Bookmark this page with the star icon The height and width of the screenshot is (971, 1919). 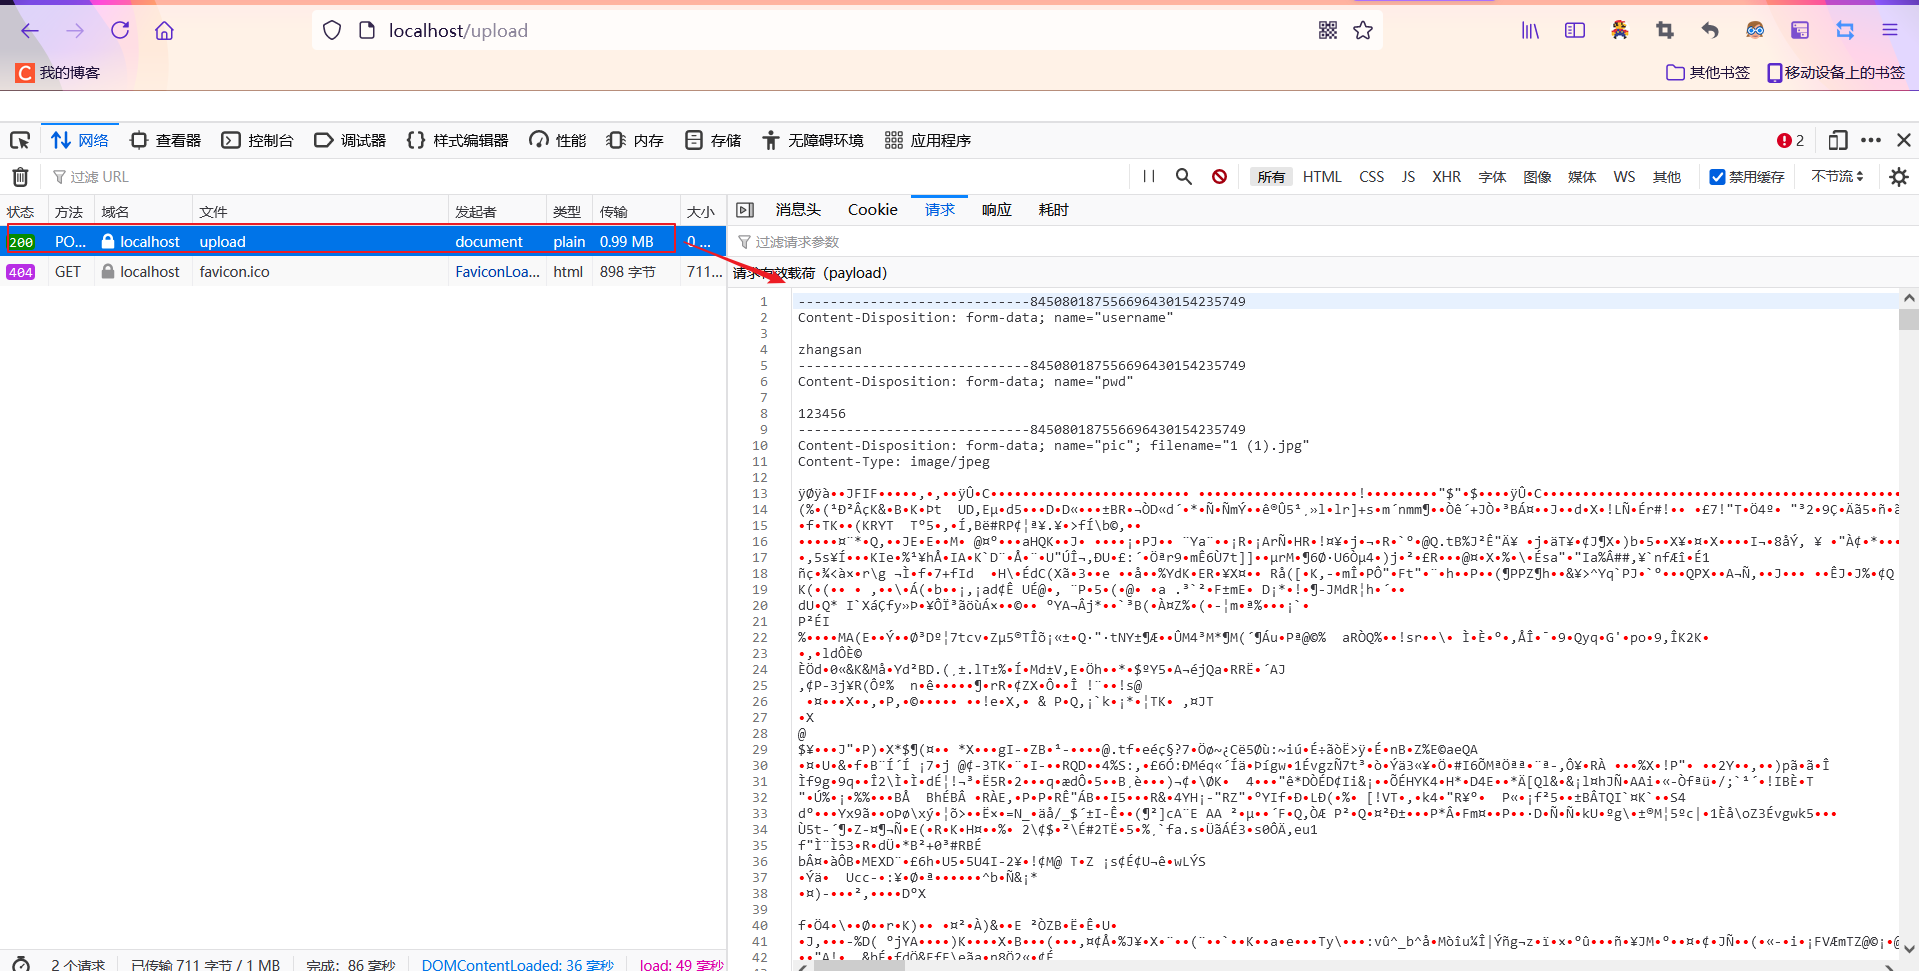point(1363,31)
